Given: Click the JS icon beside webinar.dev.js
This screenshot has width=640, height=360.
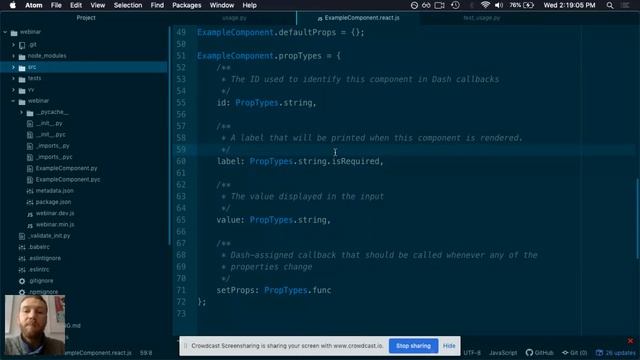Looking at the screenshot, I should click(x=30, y=213).
